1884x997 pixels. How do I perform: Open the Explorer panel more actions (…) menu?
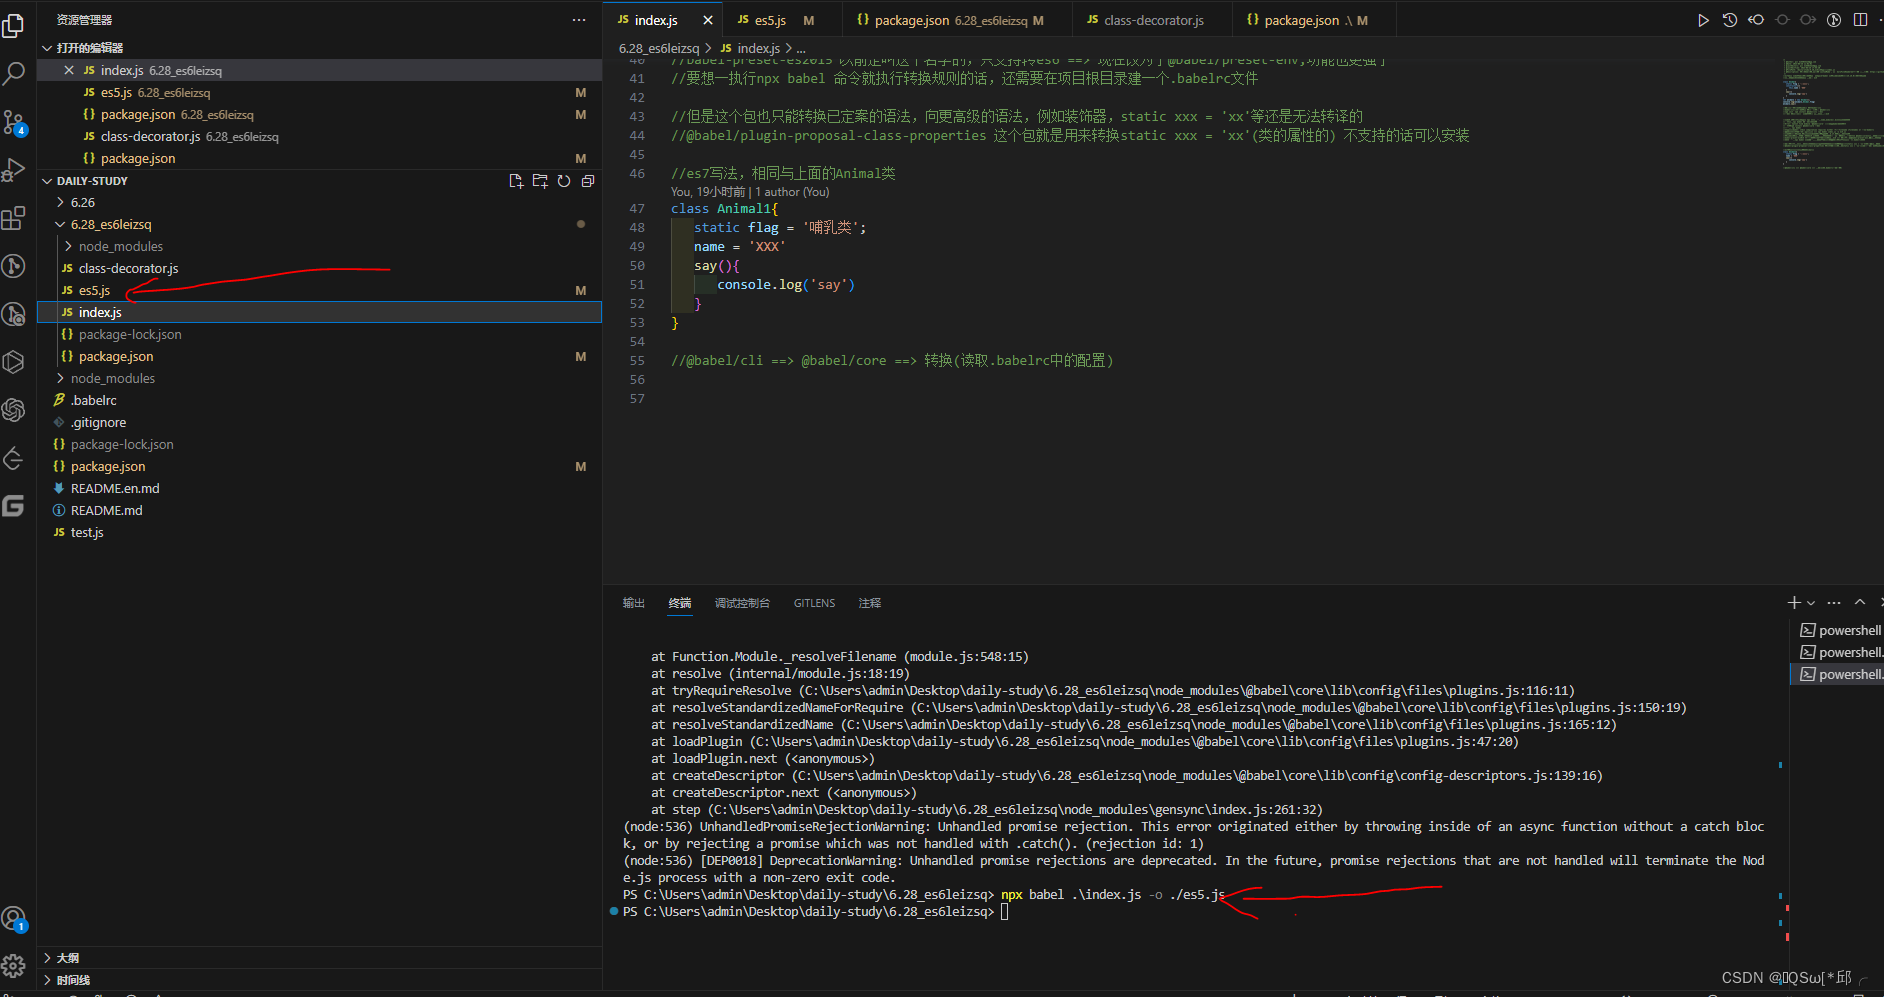tap(579, 20)
